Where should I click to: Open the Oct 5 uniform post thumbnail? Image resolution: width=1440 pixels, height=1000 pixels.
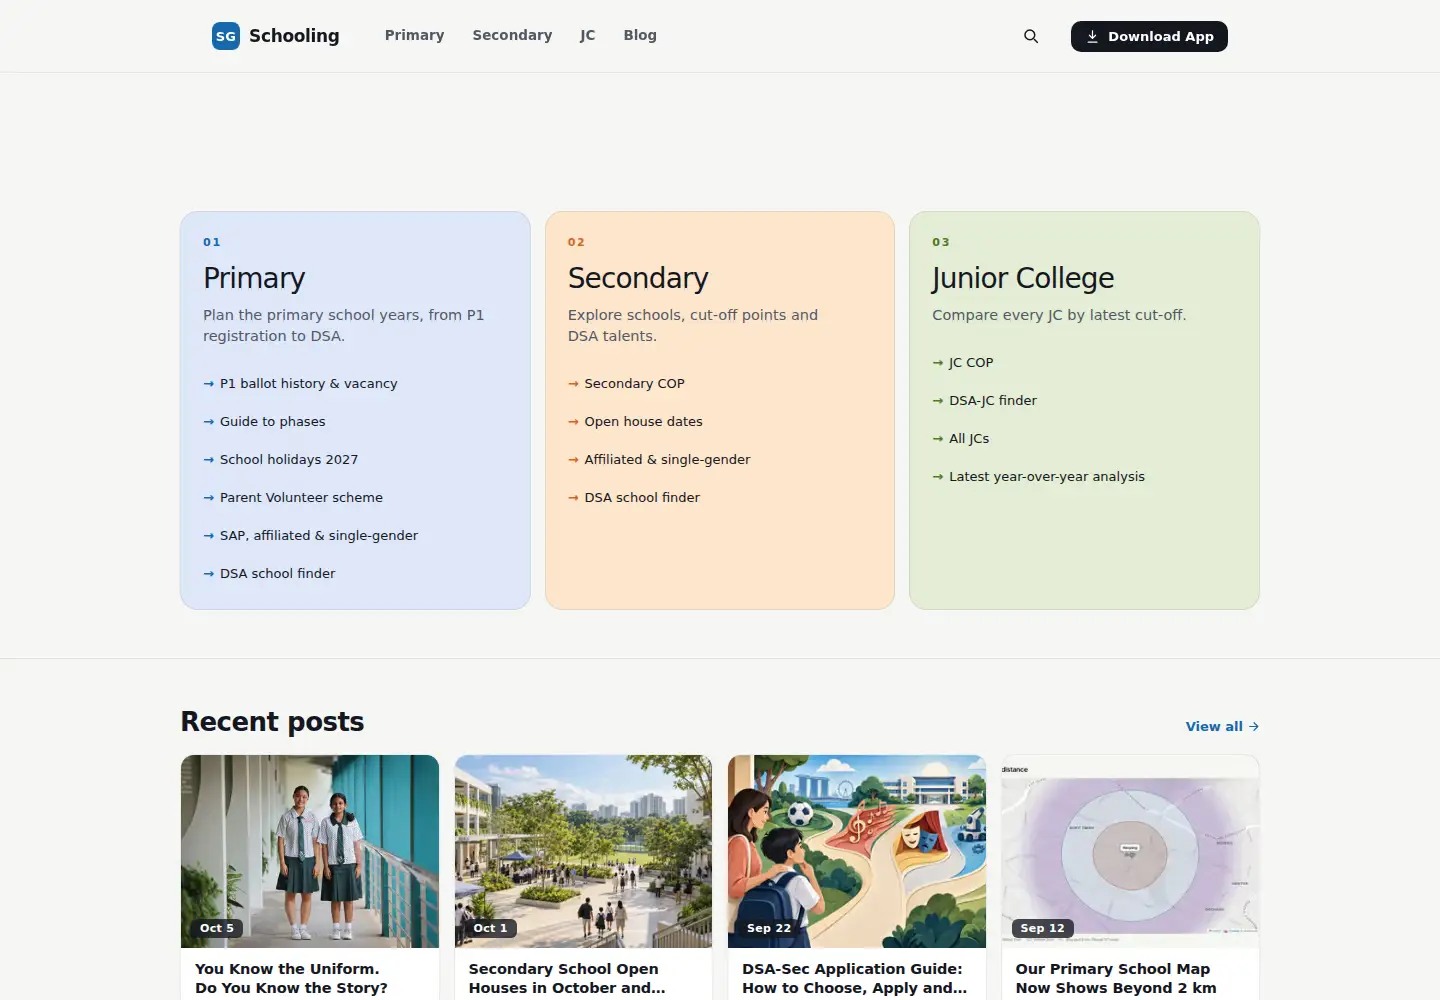pyautogui.click(x=310, y=851)
